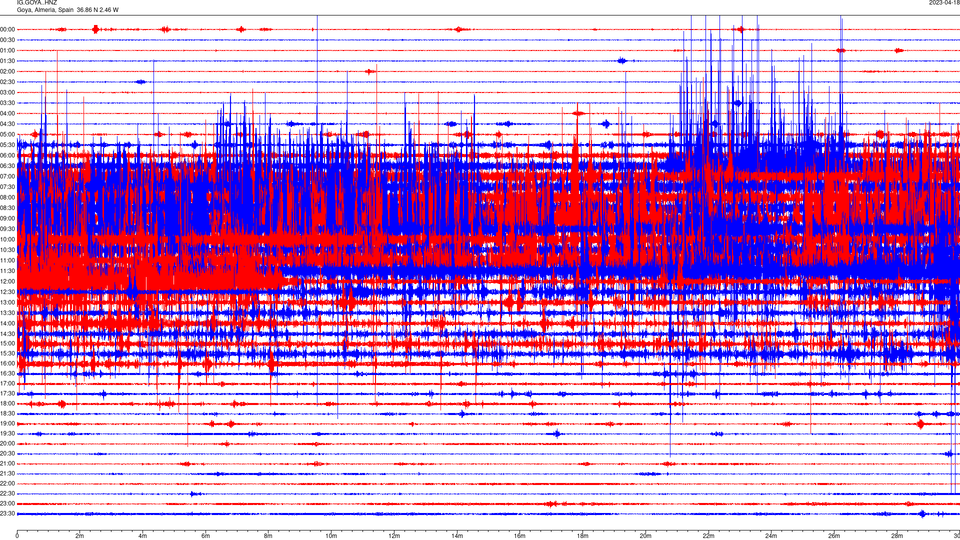Select the '10m' x-axis tick label
This screenshot has width=960, height=540.
pyautogui.click(x=331, y=536)
